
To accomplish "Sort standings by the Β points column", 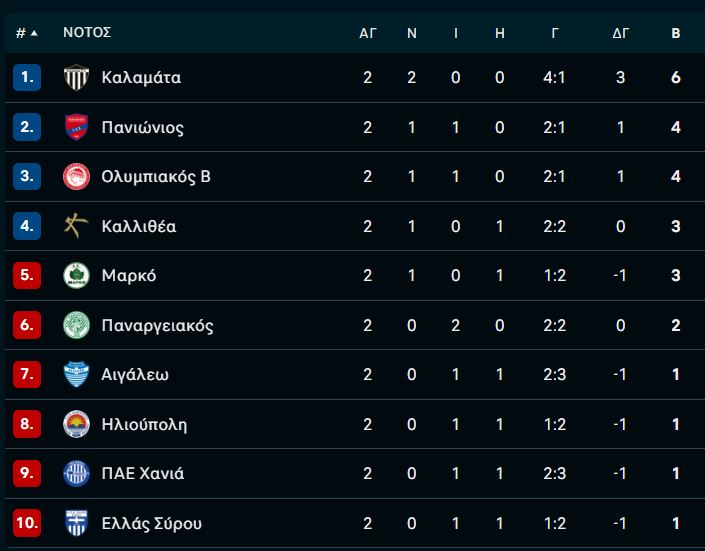I will pos(675,33).
